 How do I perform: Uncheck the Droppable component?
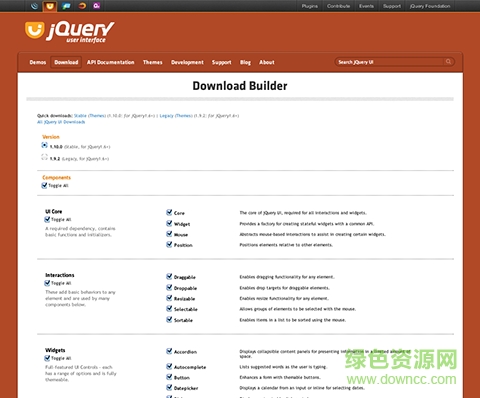click(x=169, y=287)
